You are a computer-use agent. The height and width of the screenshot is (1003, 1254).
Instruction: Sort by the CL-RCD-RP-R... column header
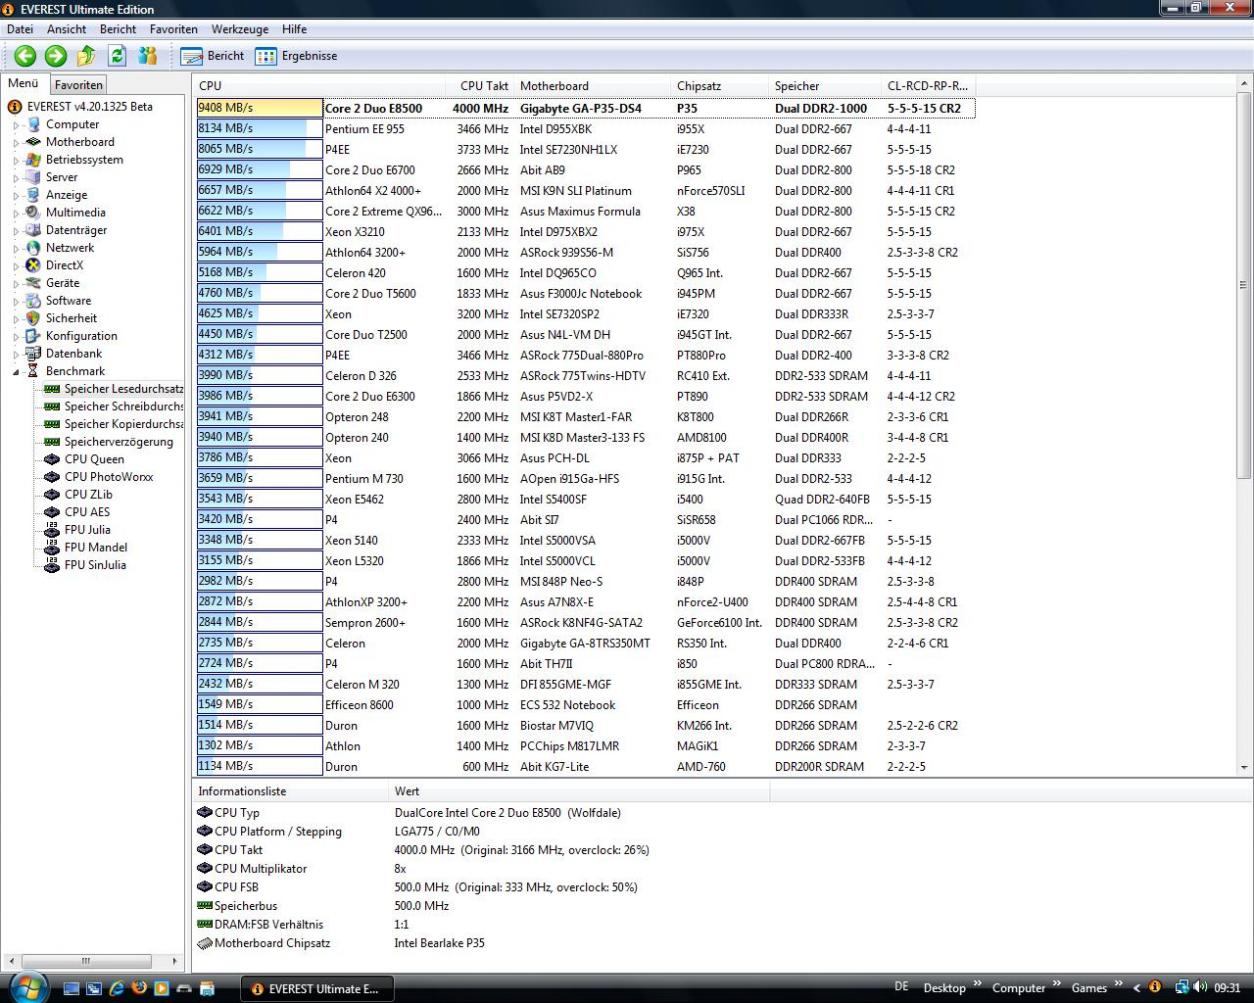(928, 86)
